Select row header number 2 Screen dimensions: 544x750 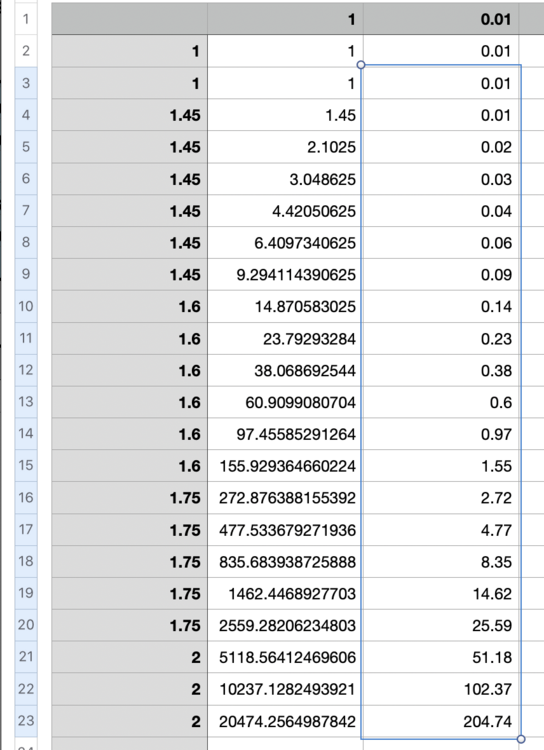26,51
